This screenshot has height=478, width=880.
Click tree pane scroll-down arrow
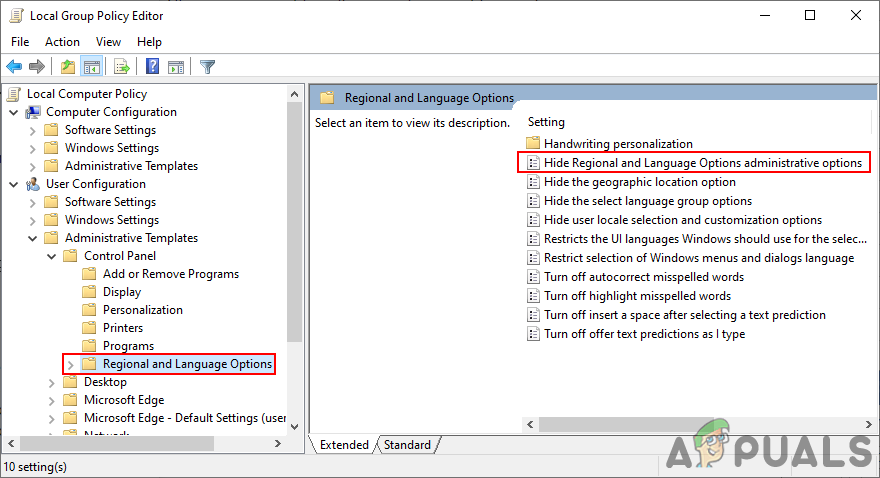tap(295, 427)
